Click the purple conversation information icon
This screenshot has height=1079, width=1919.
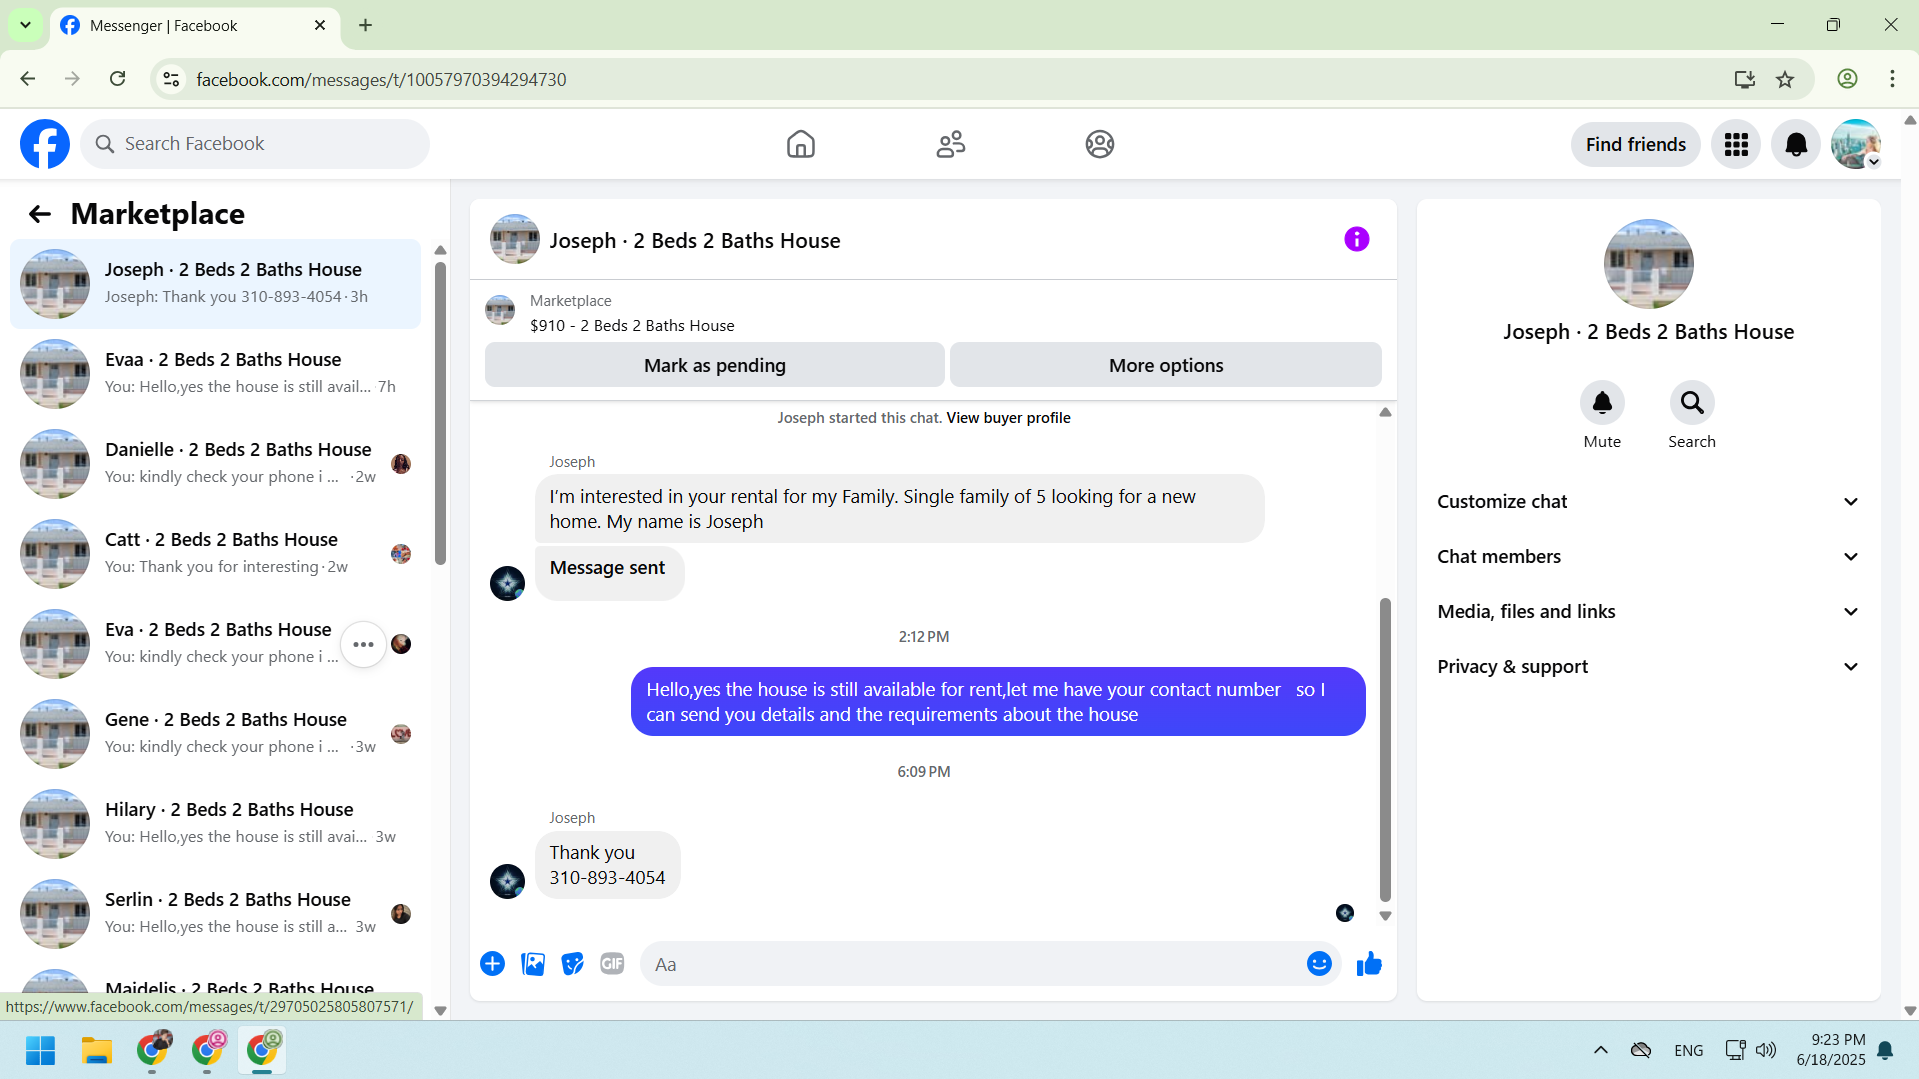pos(1356,239)
